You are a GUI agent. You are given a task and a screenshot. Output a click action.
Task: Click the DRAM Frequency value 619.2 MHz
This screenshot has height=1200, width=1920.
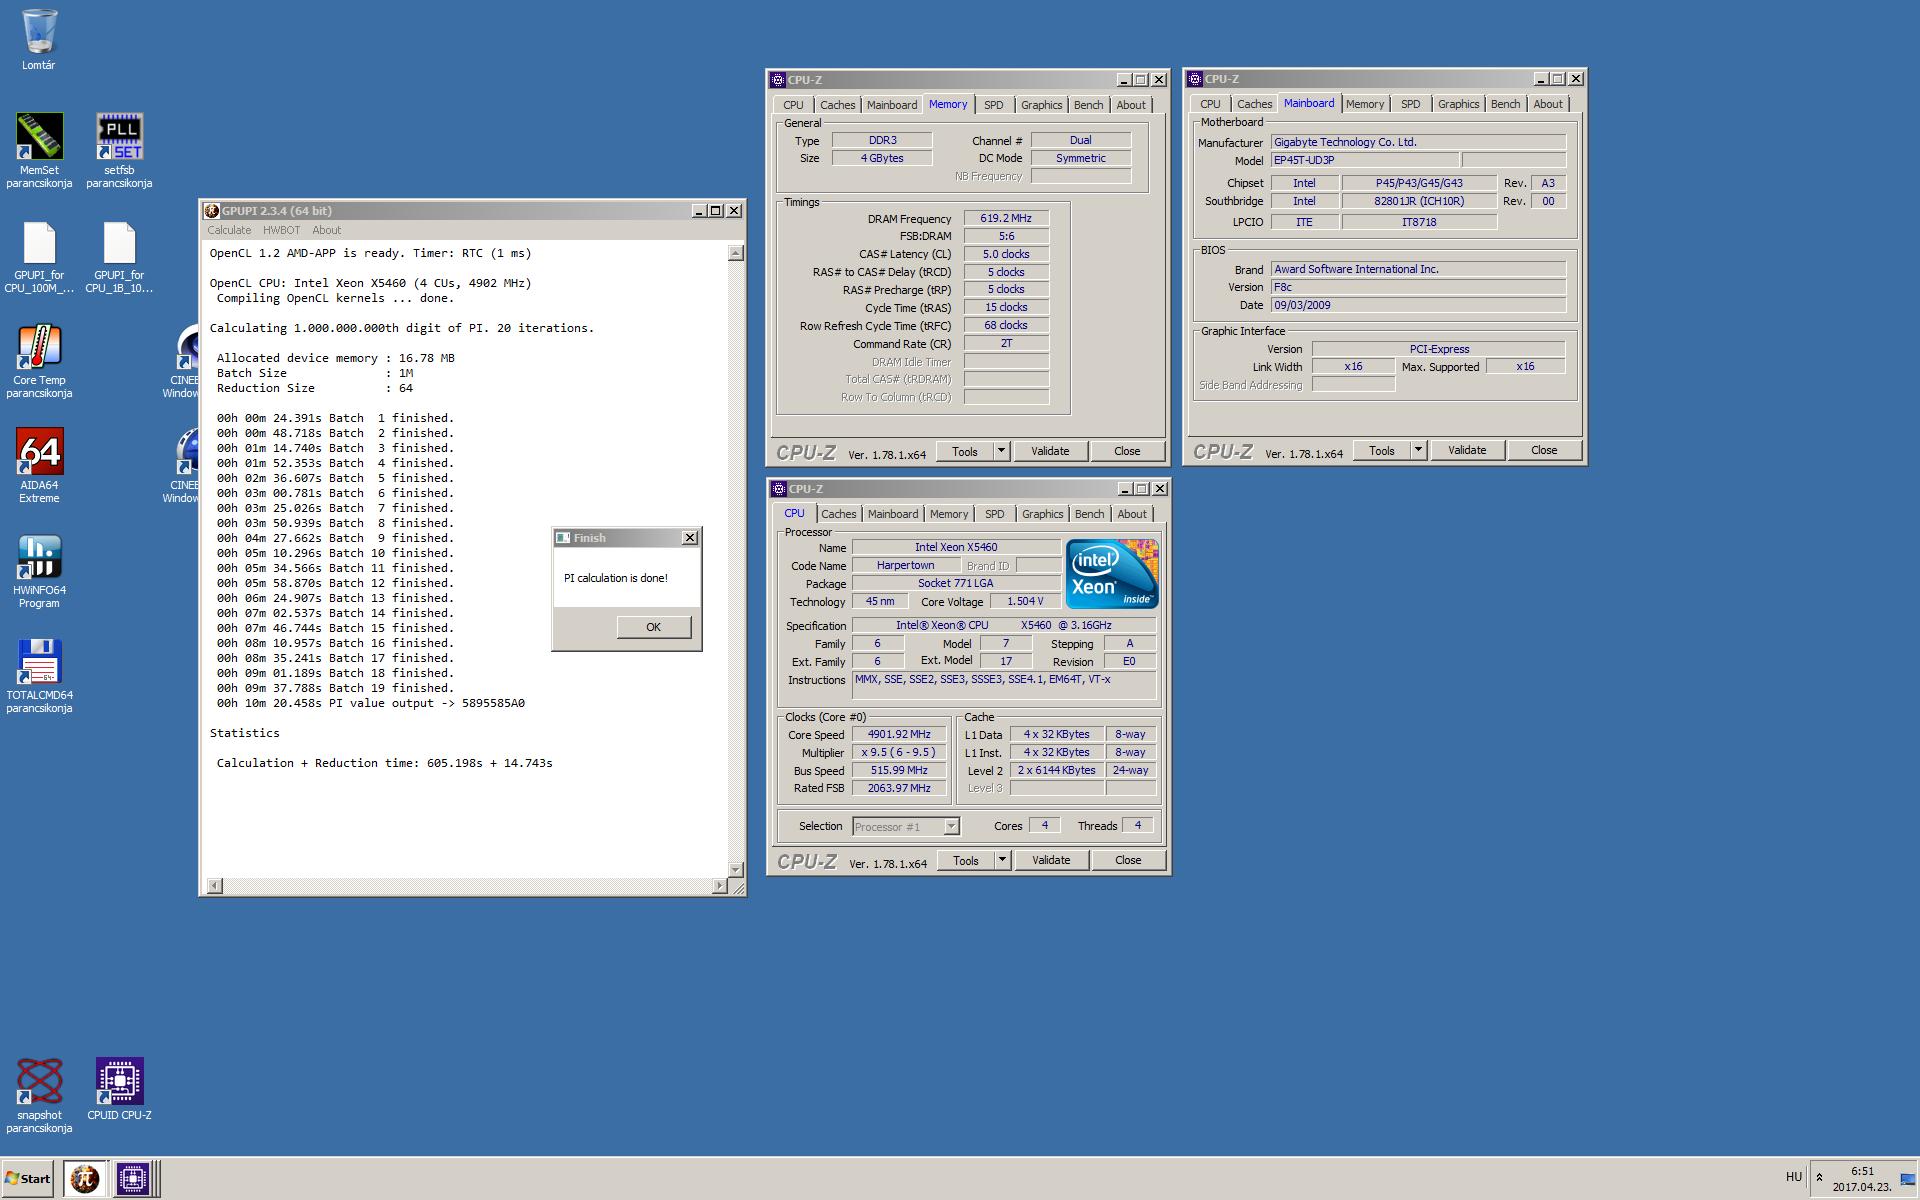coord(1006,218)
